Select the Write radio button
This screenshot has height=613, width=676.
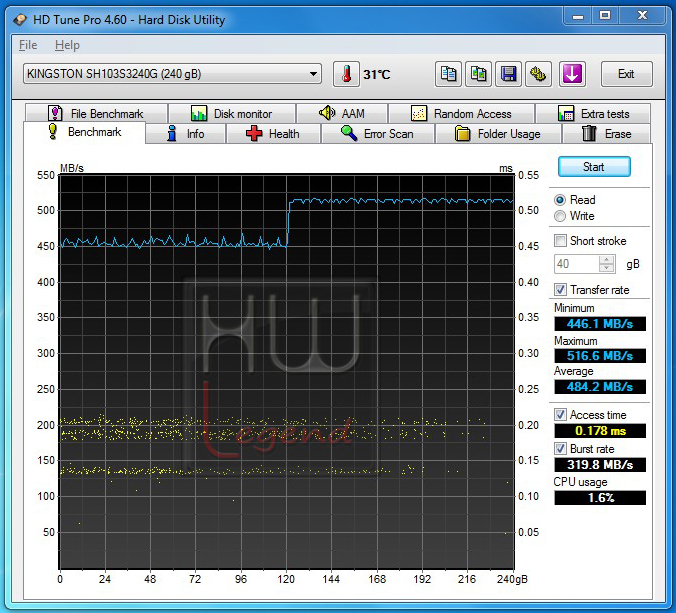[x=560, y=216]
